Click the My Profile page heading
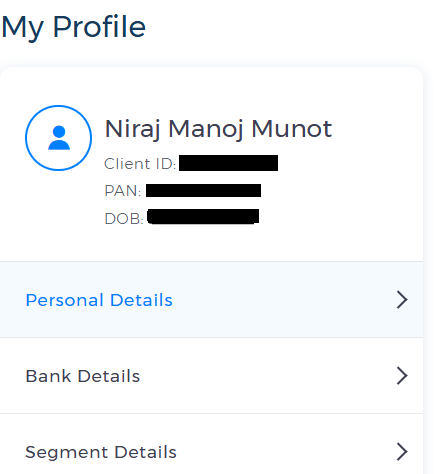Image resolution: width=437 pixels, height=474 pixels. tap(73, 27)
